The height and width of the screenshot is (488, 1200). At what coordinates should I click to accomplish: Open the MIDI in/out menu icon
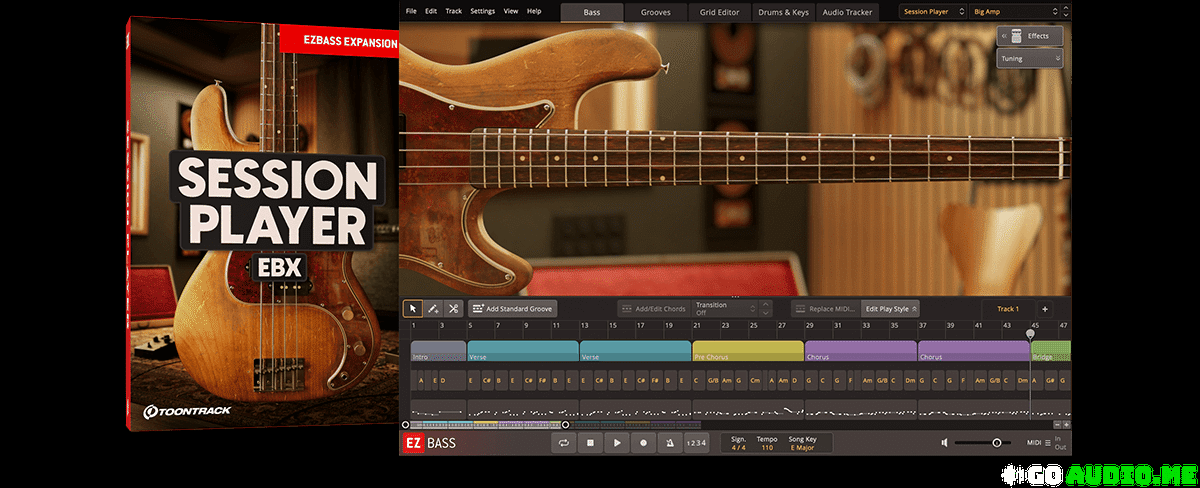1047,442
